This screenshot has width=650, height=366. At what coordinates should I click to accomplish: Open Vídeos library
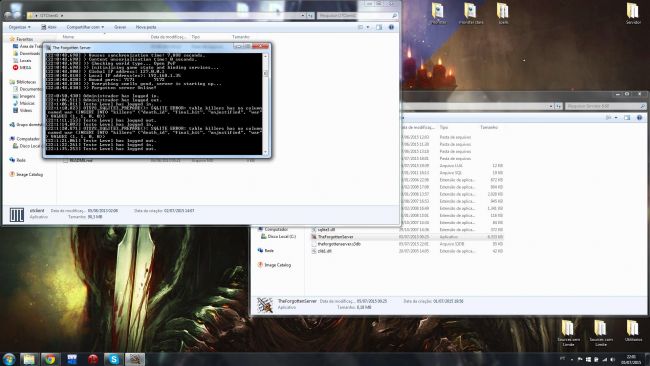[23, 110]
